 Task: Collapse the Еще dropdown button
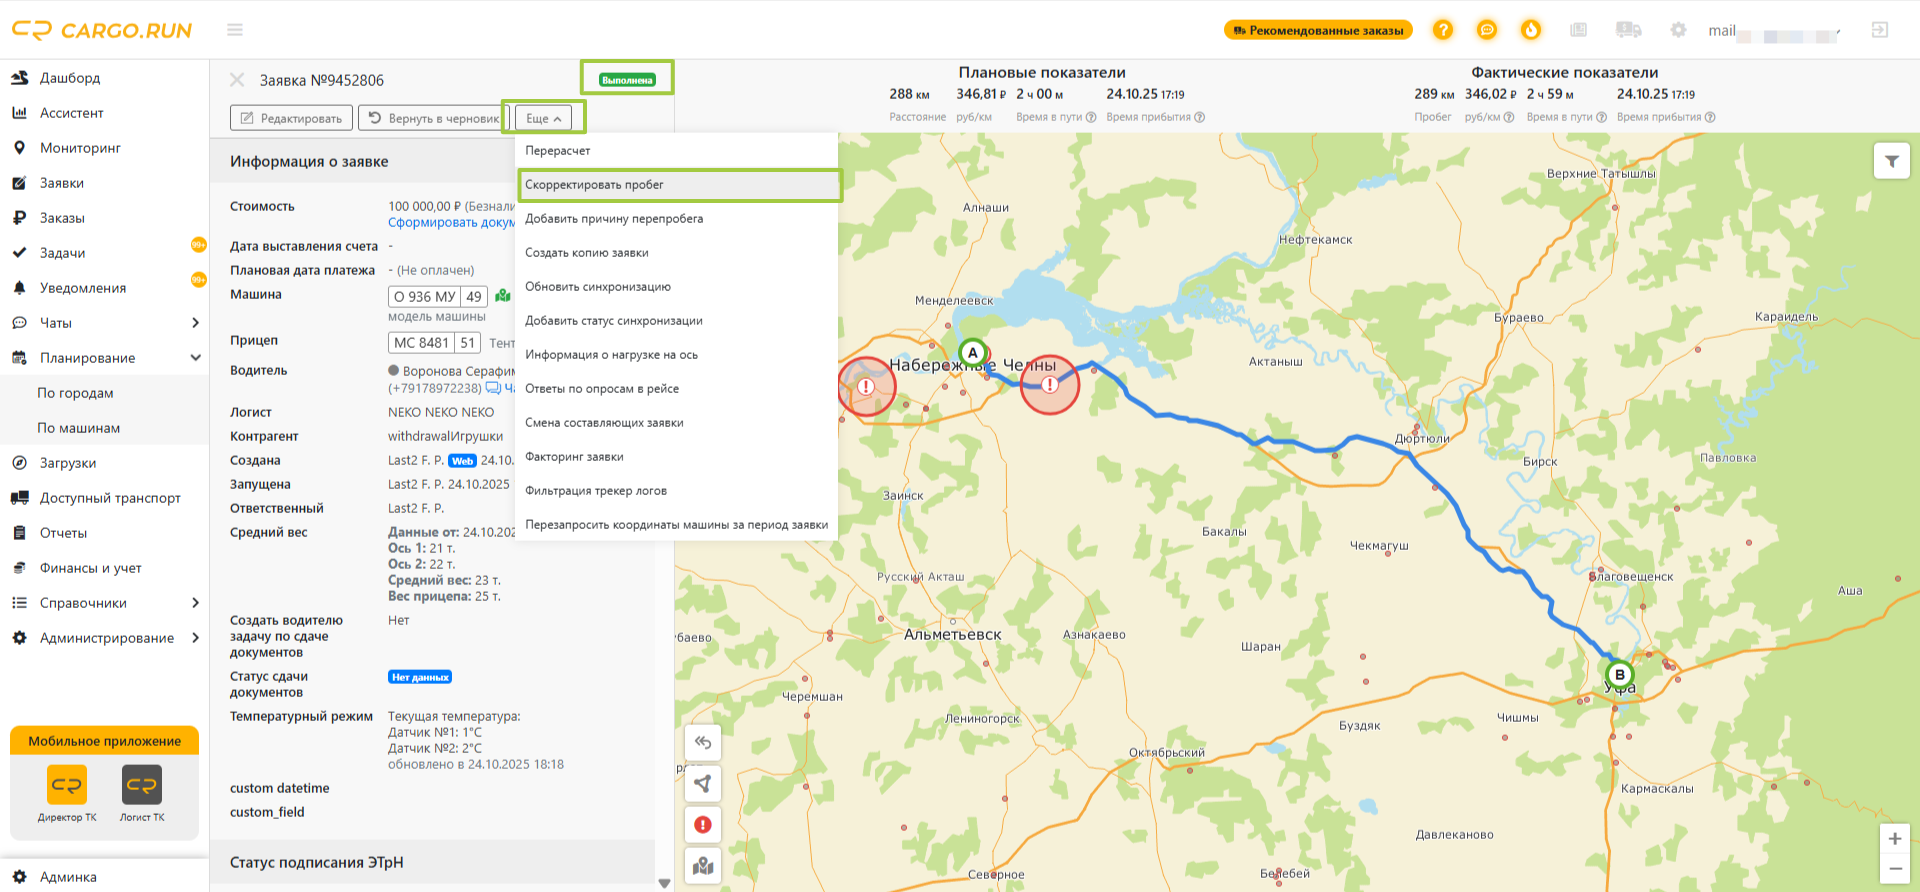543,118
